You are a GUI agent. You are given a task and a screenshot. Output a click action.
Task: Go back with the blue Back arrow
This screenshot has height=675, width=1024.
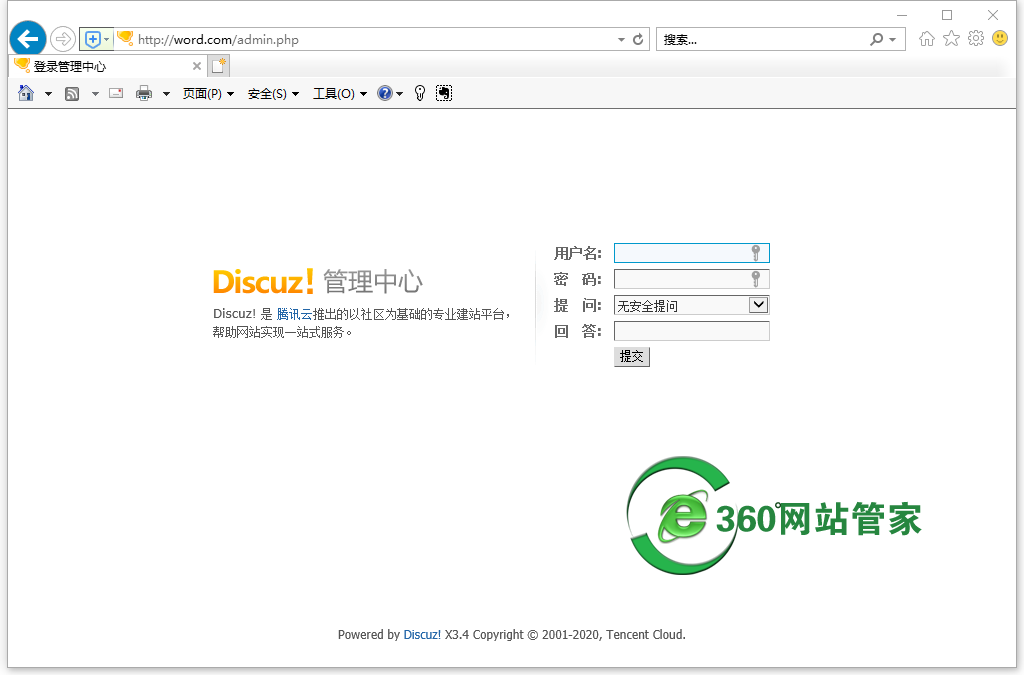tap(27, 39)
